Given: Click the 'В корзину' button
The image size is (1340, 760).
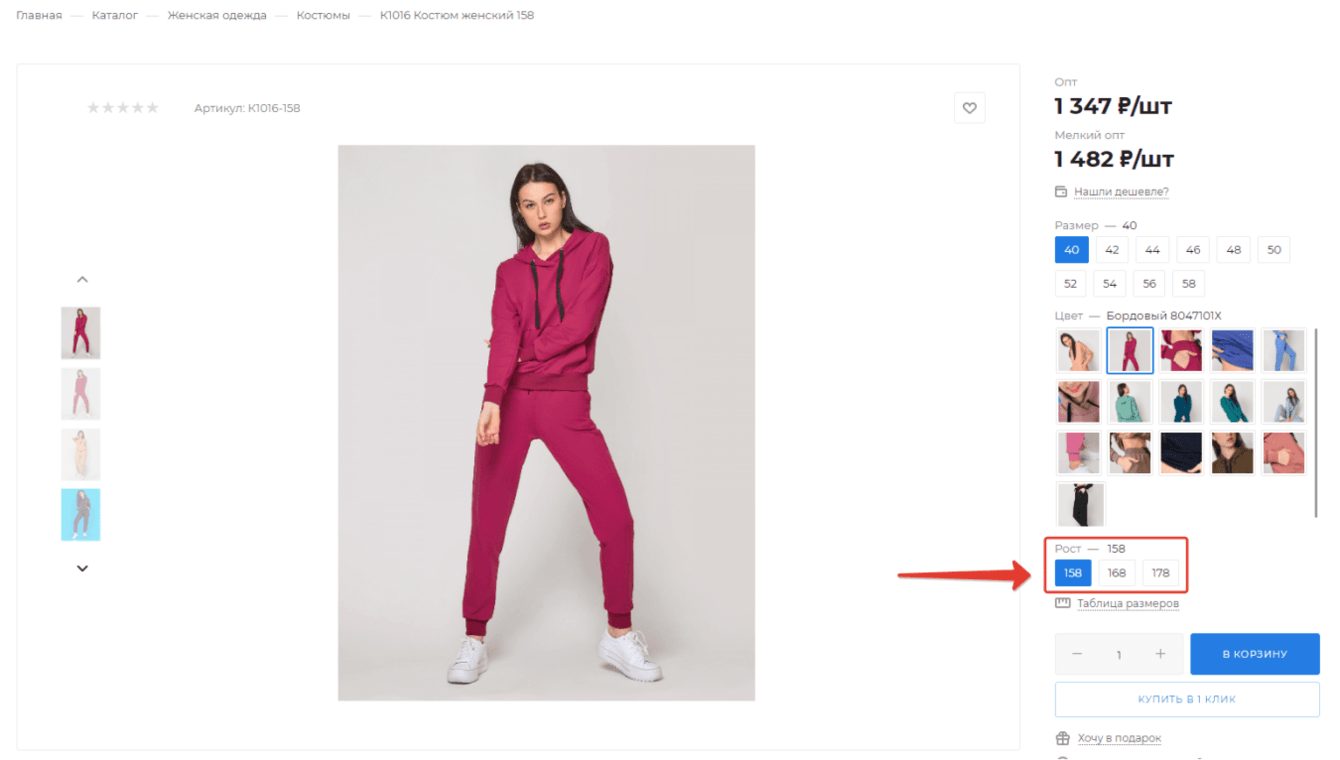Looking at the screenshot, I should pyautogui.click(x=1254, y=654).
